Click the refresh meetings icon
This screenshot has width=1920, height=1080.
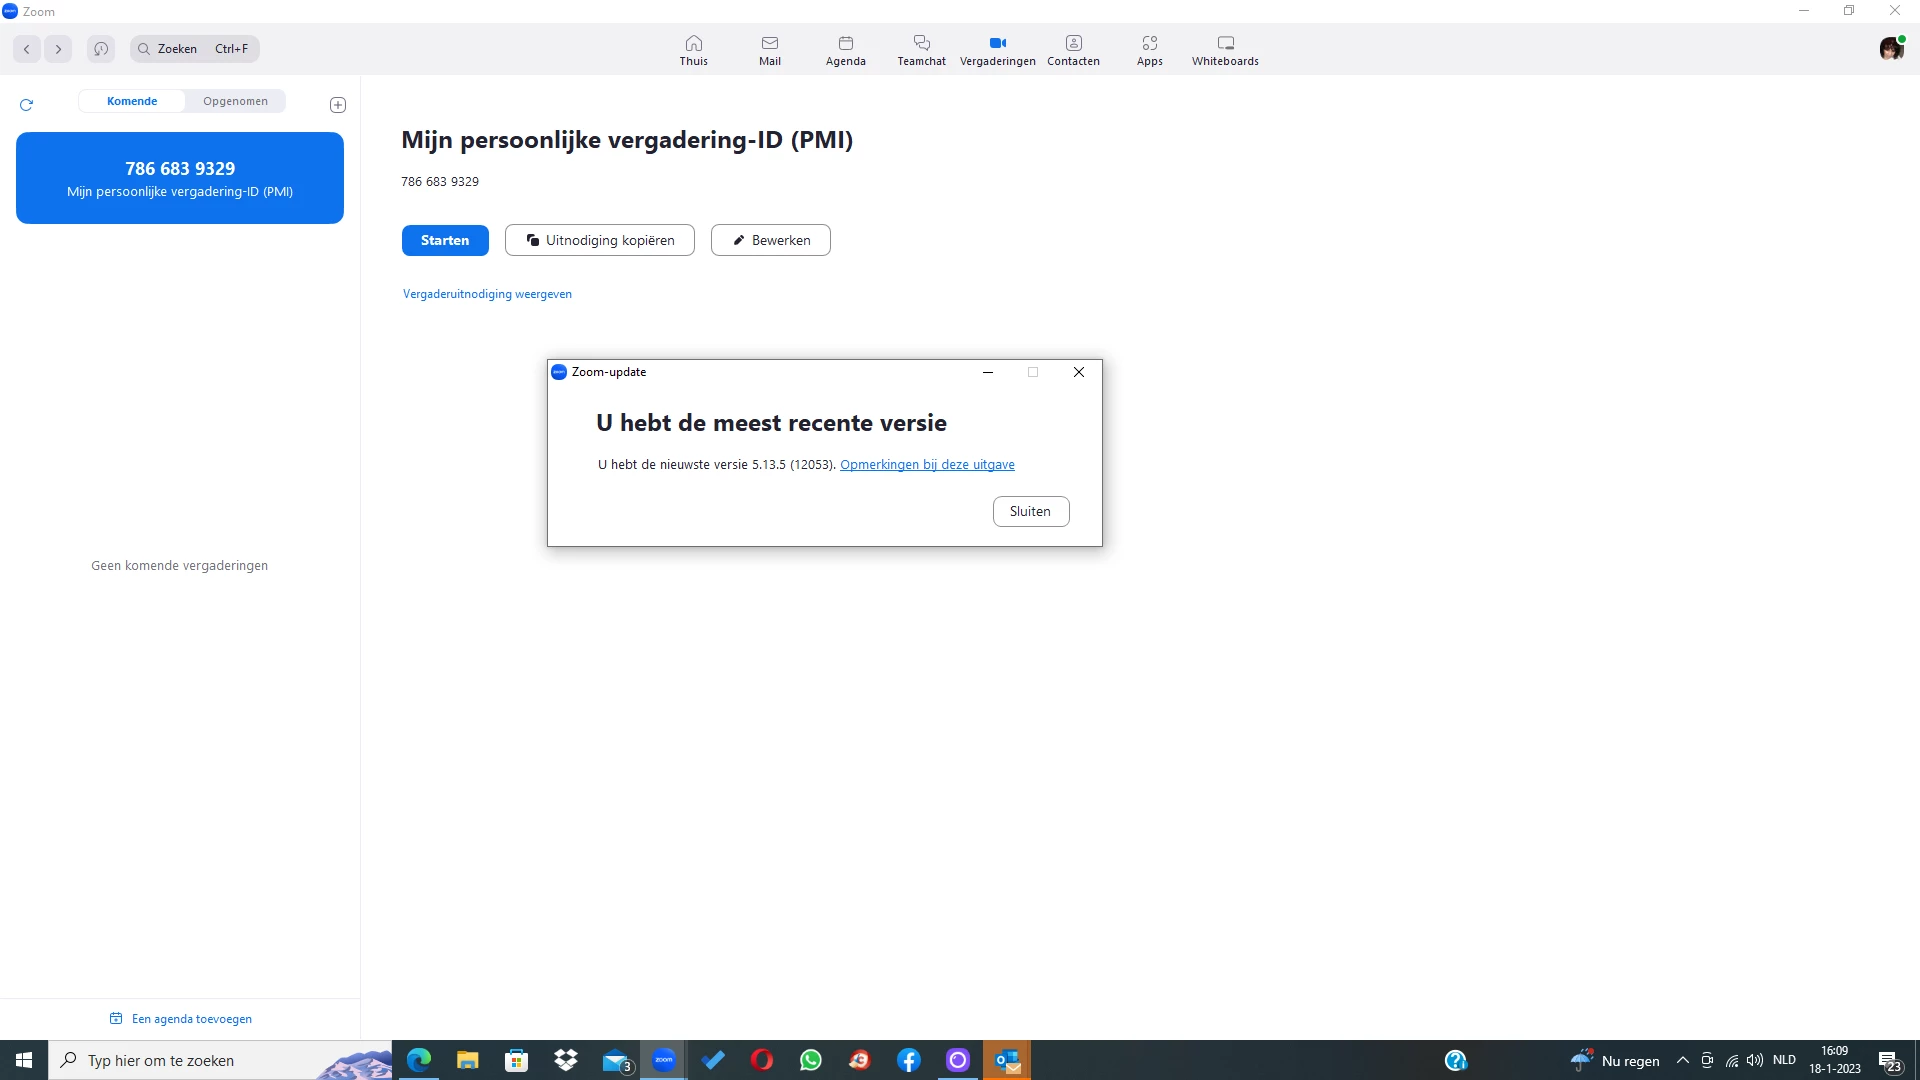pyautogui.click(x=27, y=105)
